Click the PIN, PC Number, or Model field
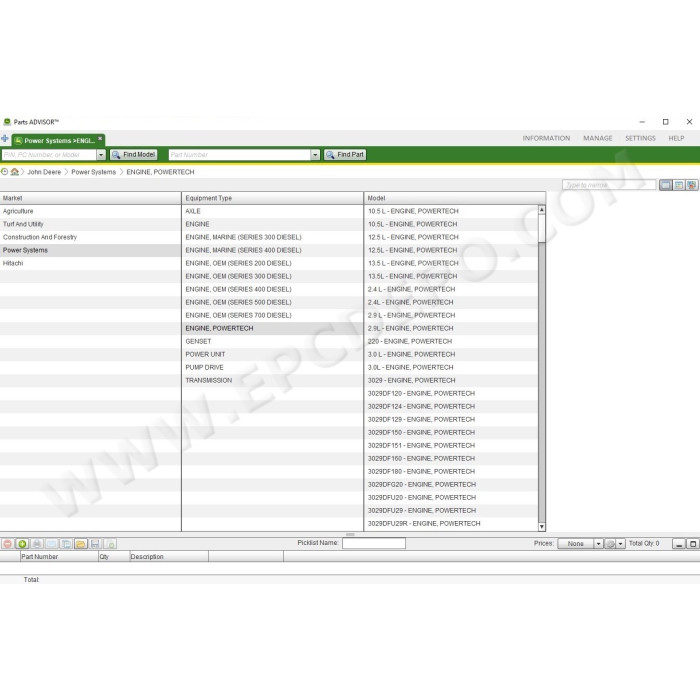 tap(49, 155)
